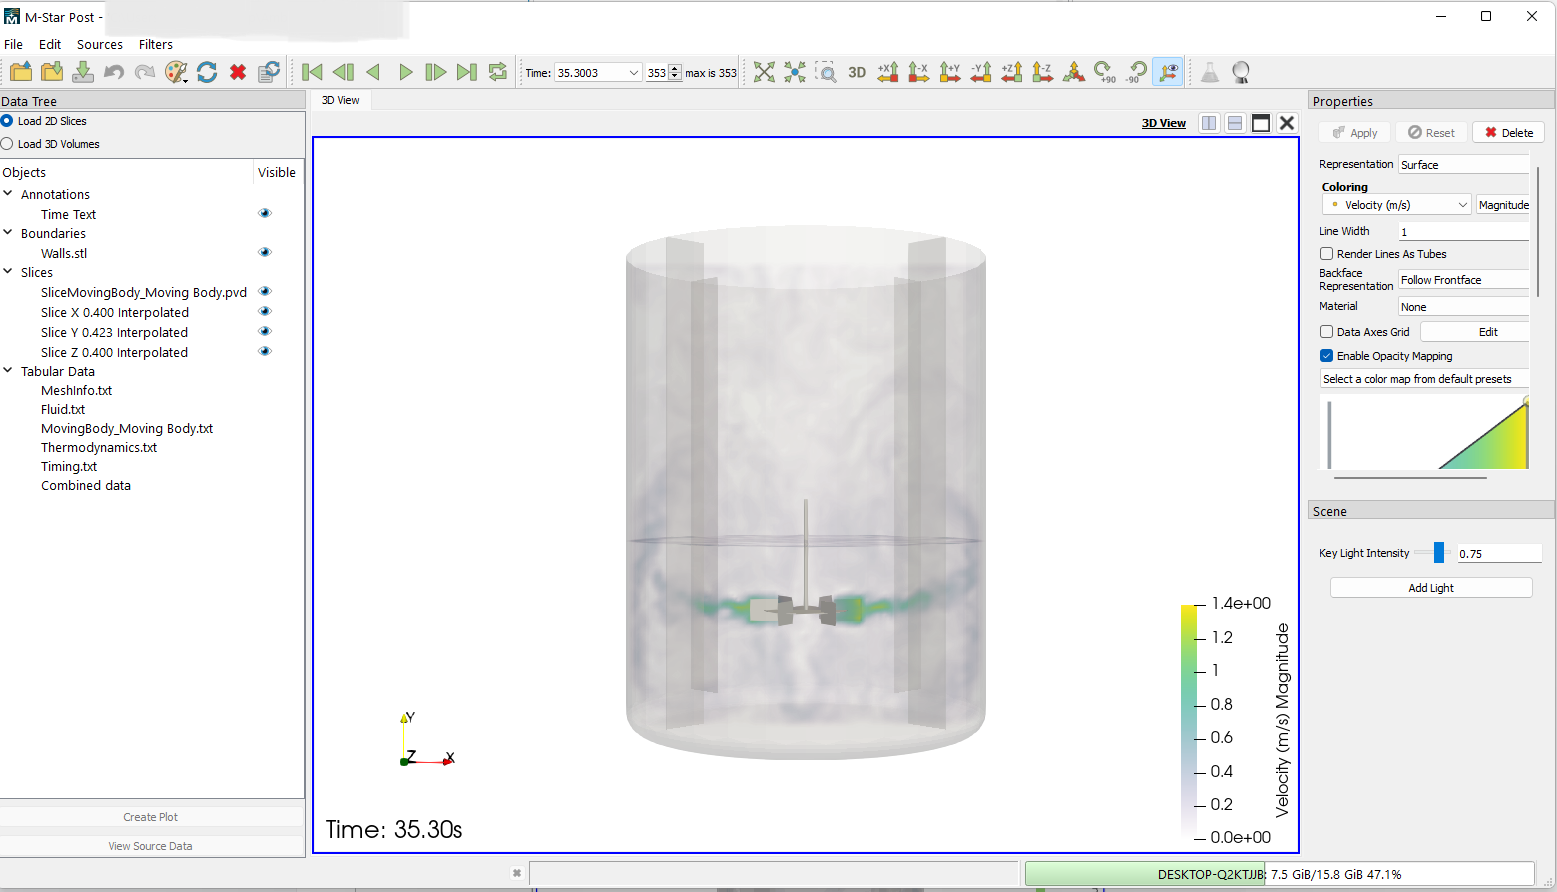Toggle visibility of Slice X 0.400 Interpolated
This screenshot has height=892, width=1557.
point(265,311)
